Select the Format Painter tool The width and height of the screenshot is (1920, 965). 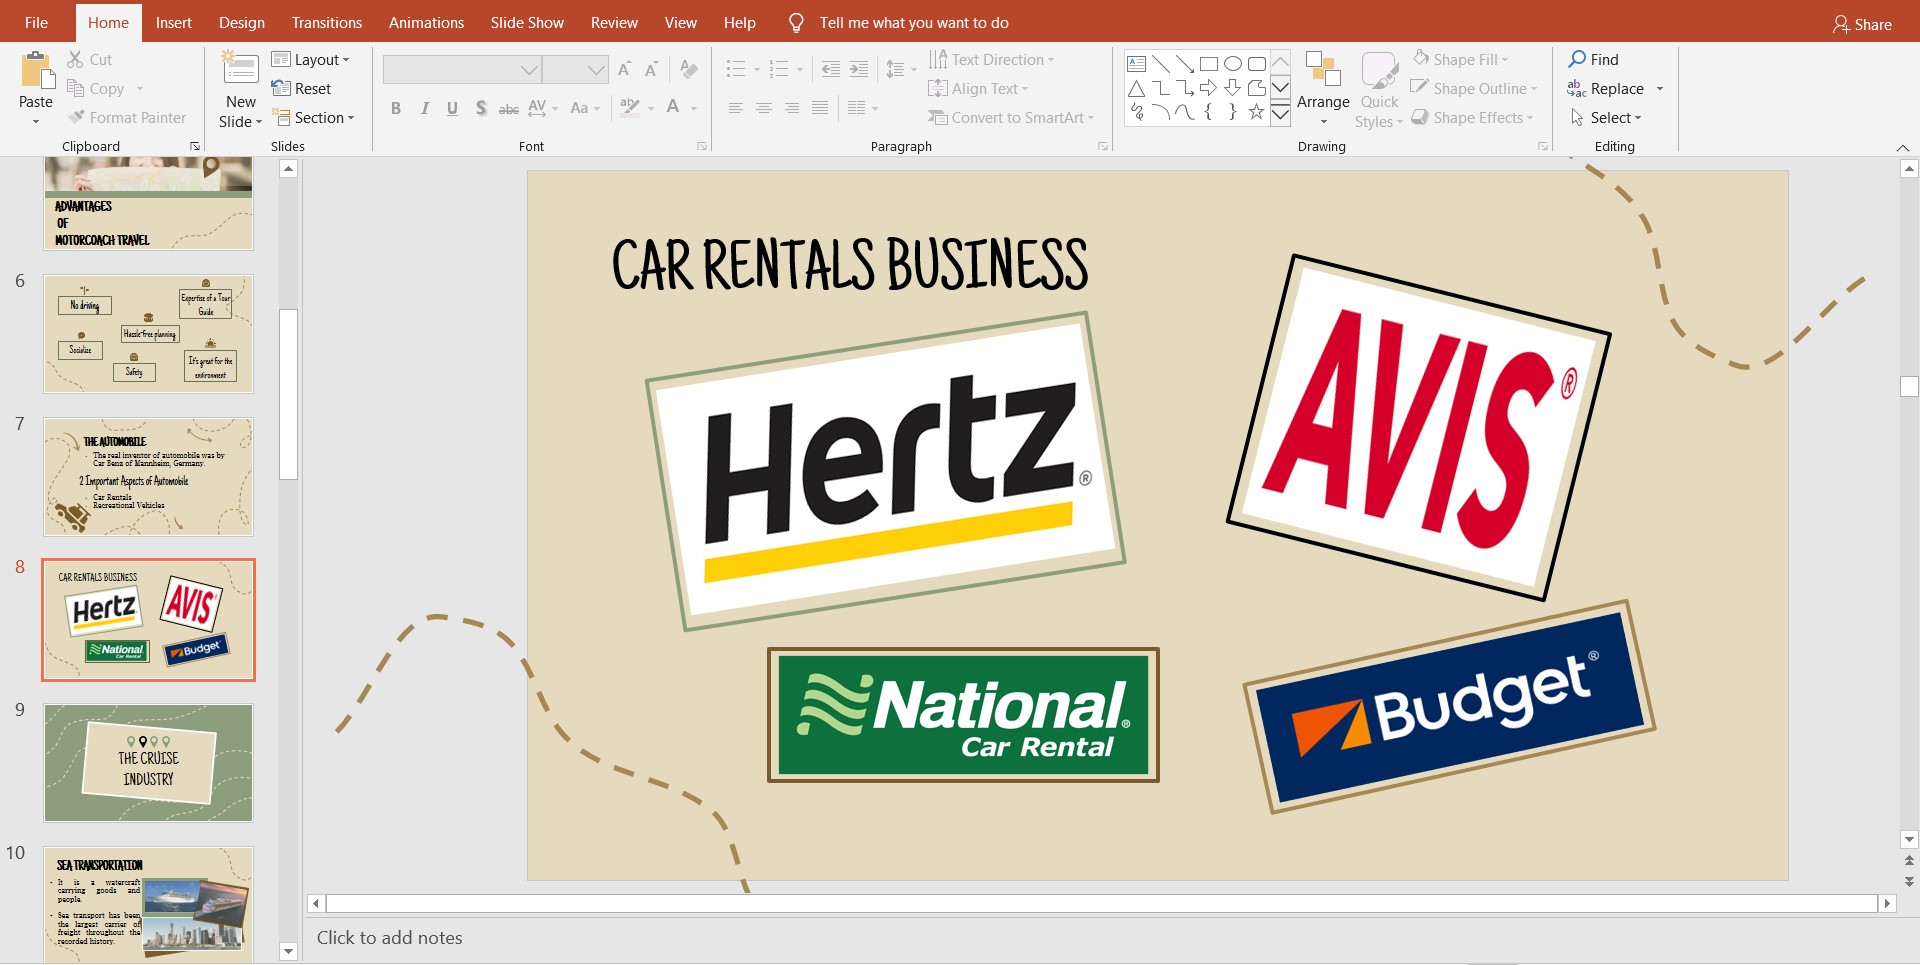coord(127,118)
